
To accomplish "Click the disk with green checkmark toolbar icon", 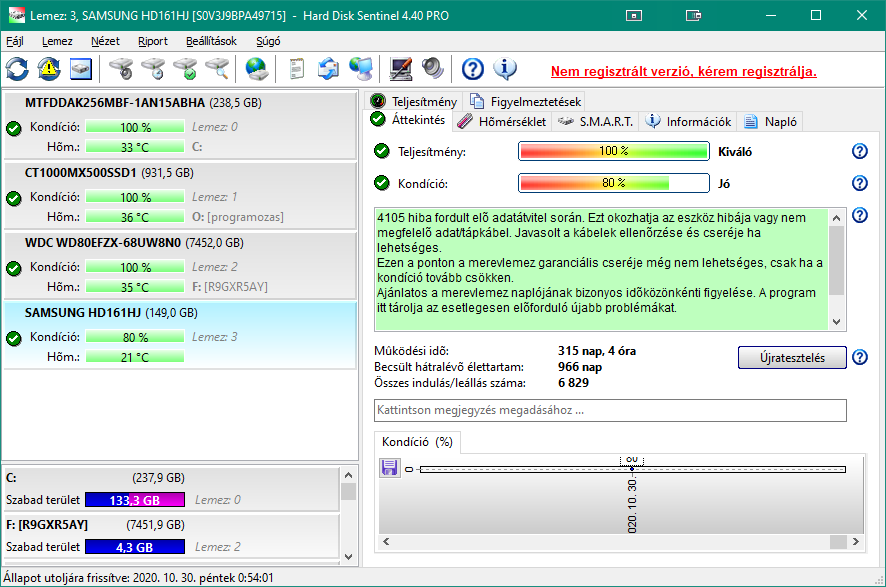I will pyautogui.click(x=185, y=69).
